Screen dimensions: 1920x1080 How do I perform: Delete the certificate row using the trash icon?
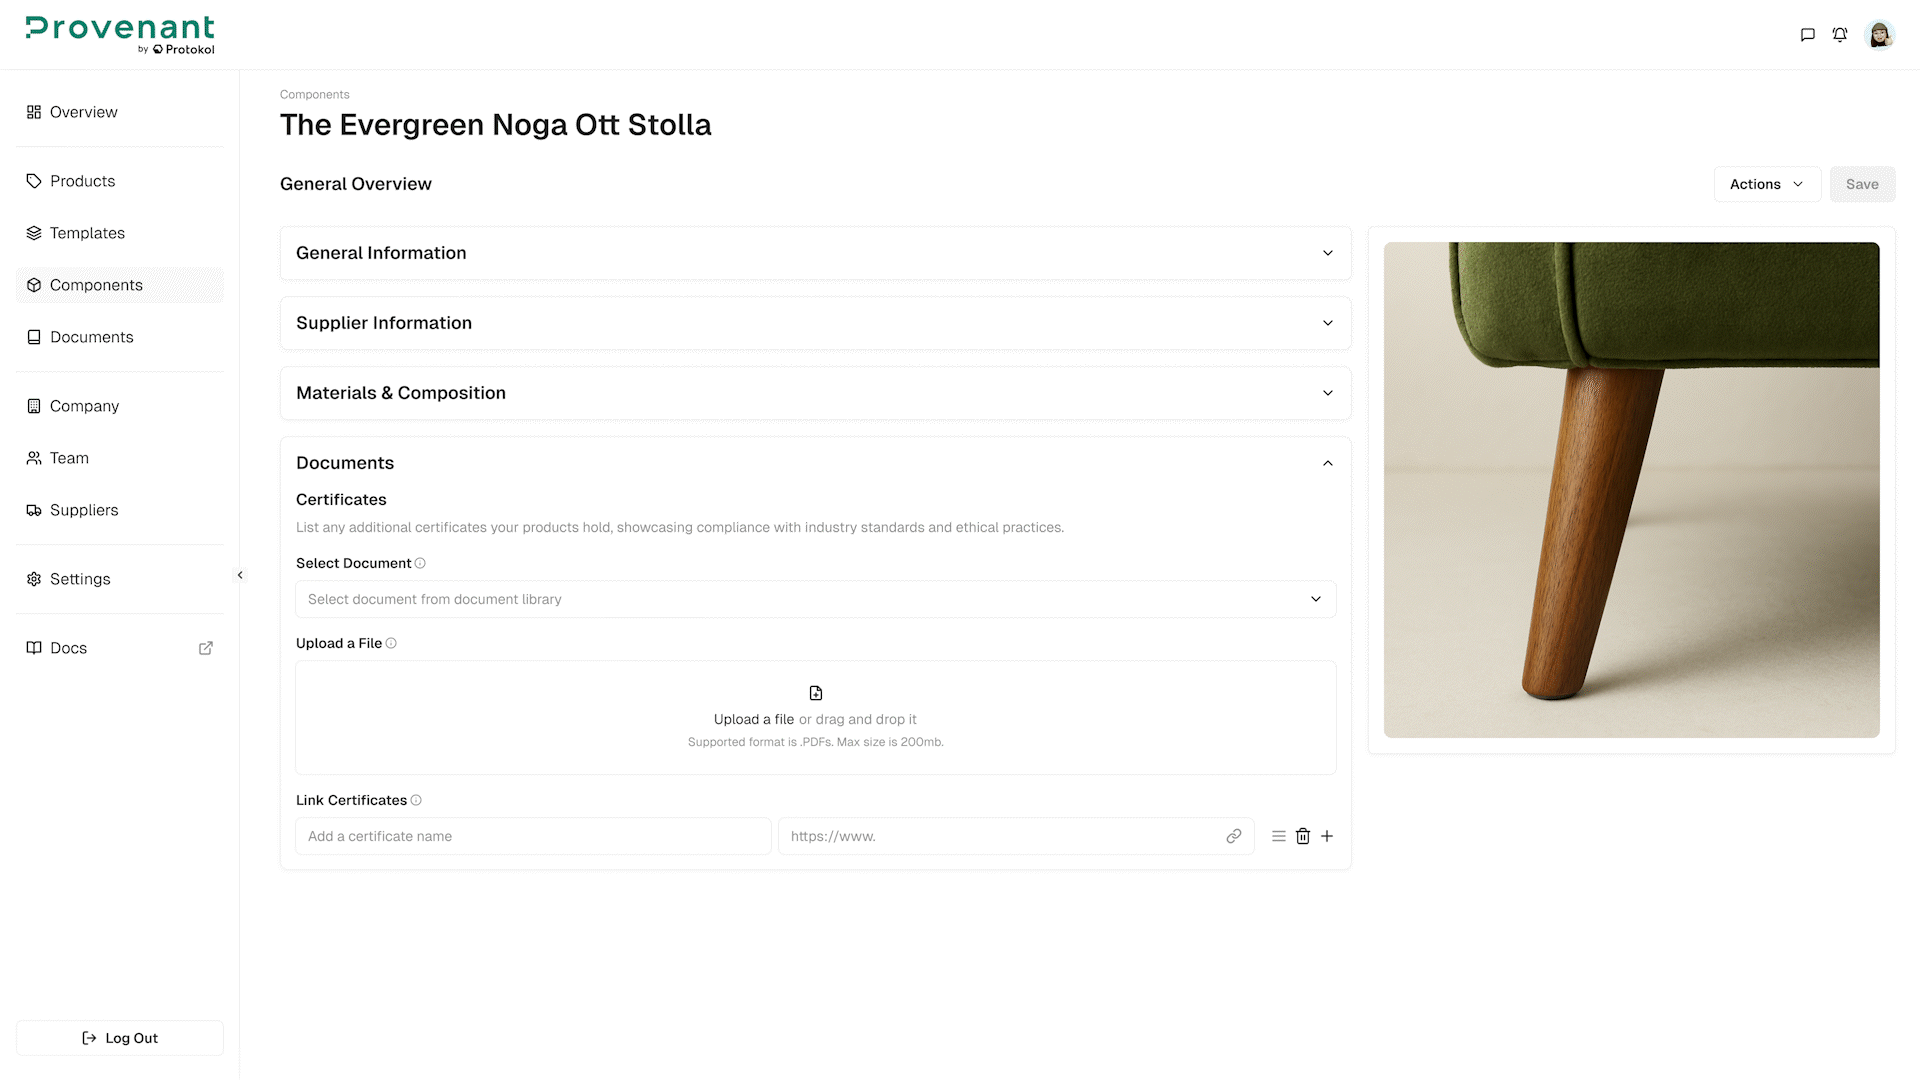click(x=1302, y=836)
